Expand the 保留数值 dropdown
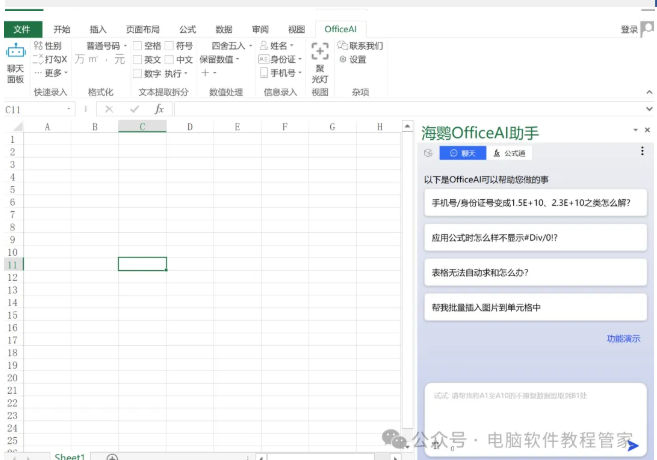 [x=238, y=59]
